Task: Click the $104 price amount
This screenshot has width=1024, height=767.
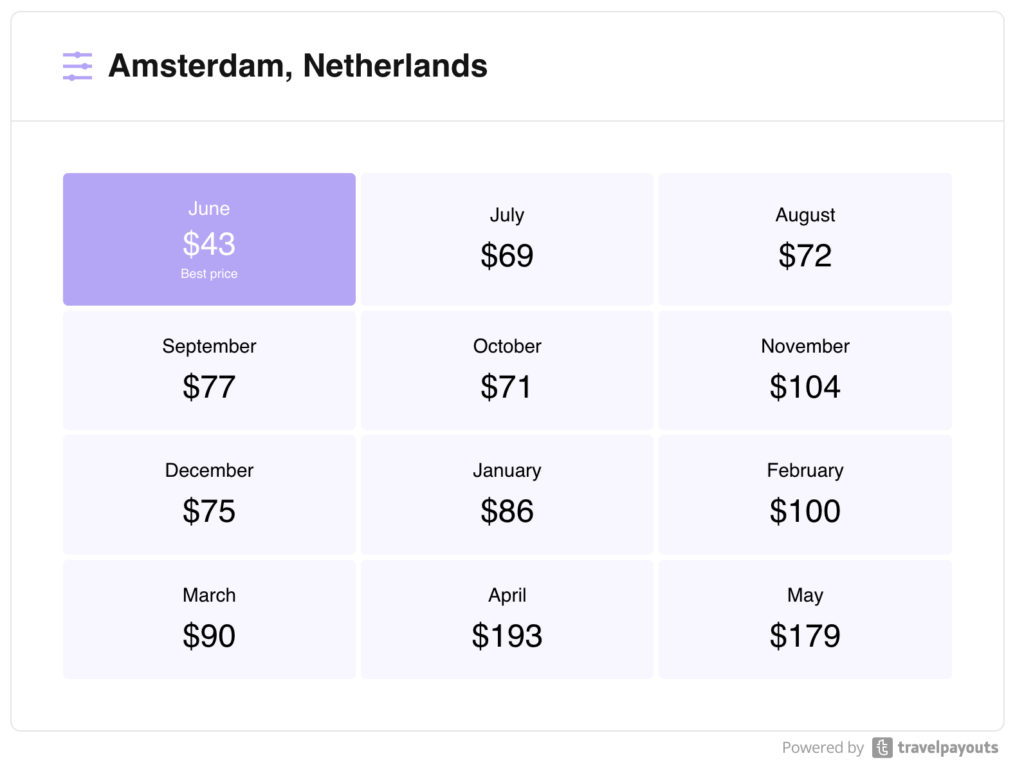Action: coord(805,387)
